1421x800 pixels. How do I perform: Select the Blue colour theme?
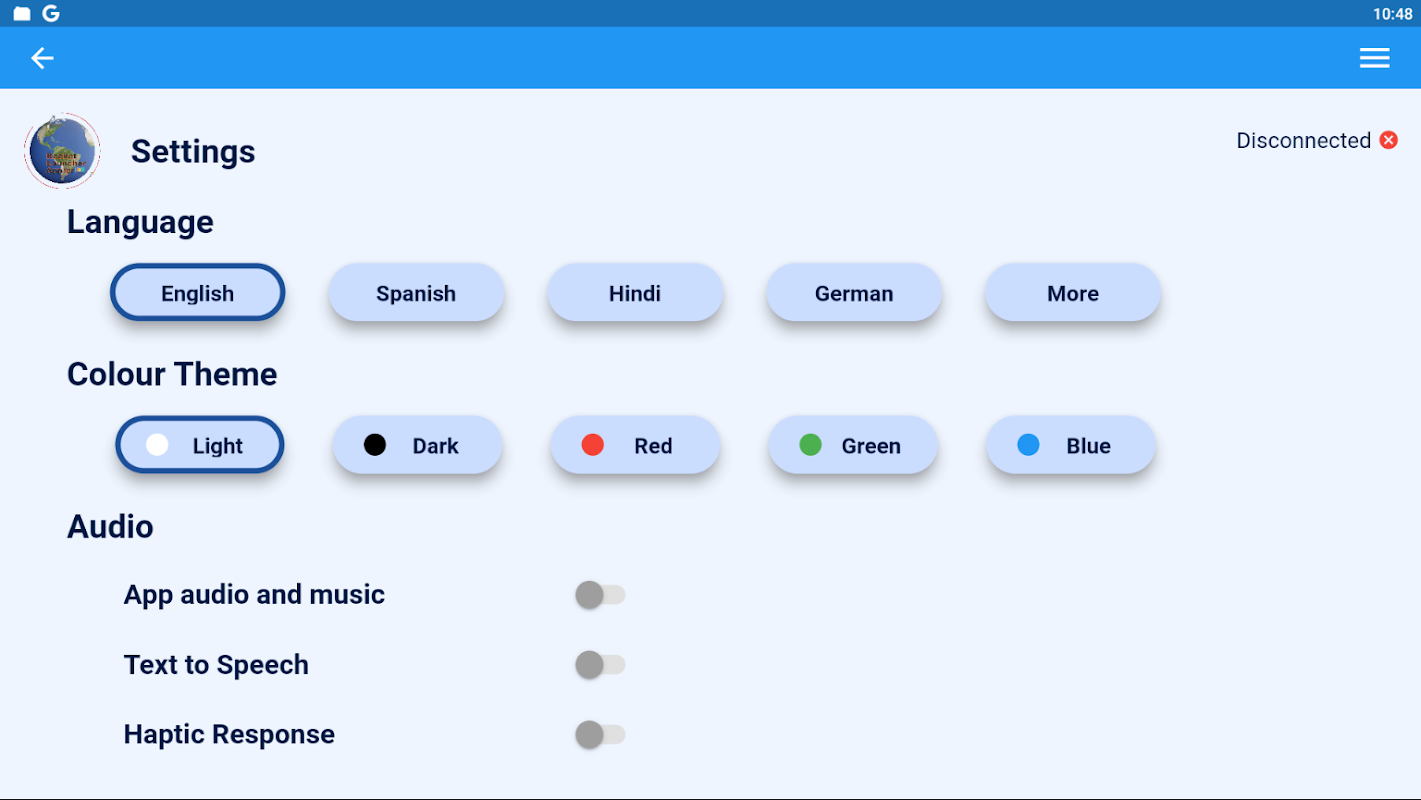pos(1071,445)
